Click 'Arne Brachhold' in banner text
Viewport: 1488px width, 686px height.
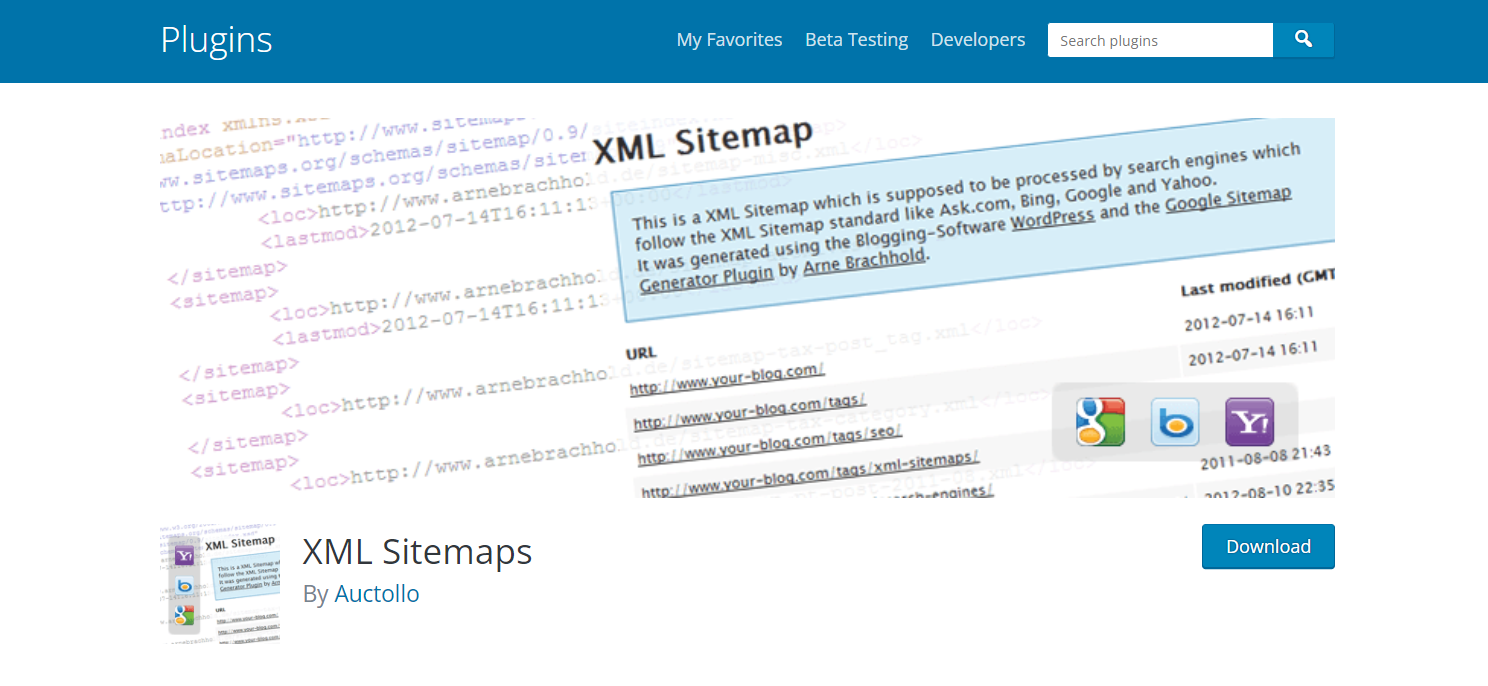866,262
